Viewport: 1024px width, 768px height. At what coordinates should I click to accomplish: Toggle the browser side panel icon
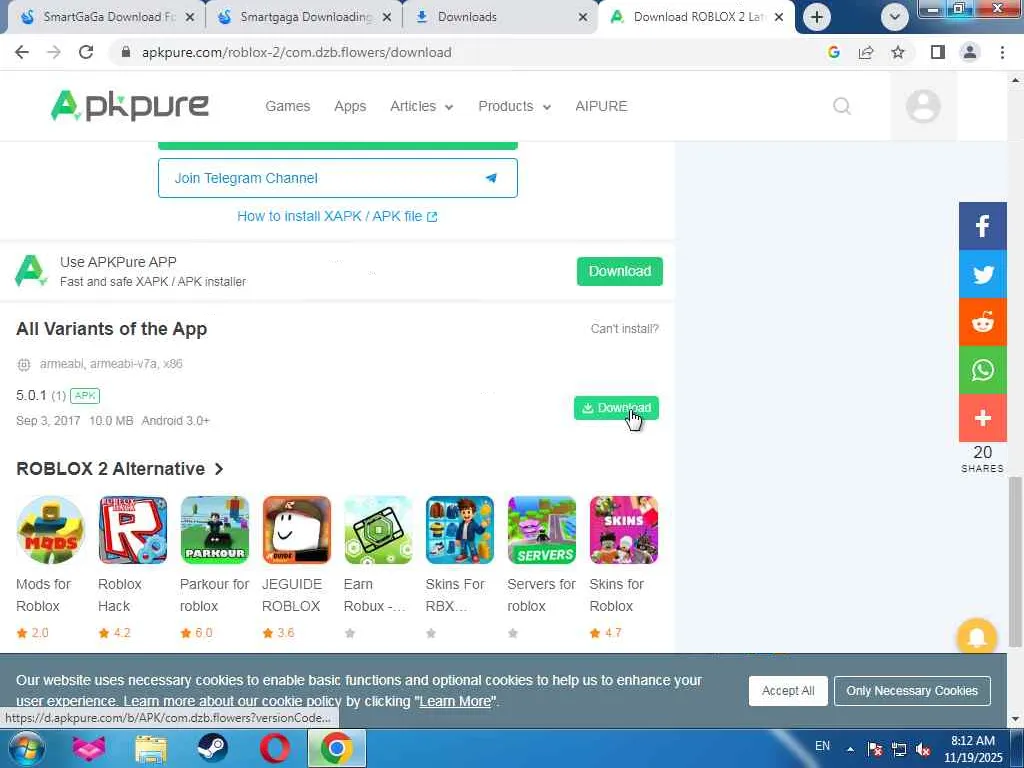coord(938,52)
